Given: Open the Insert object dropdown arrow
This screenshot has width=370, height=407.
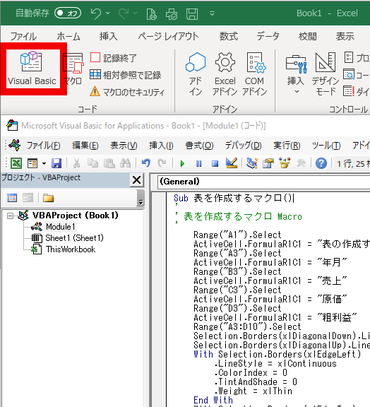Looking at the screenshot, I should (x=44, y=163).
